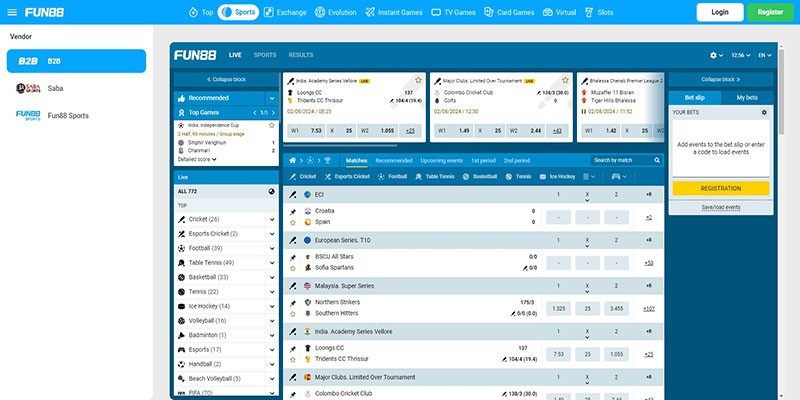The width and height of the screenshot is (800, 400).
Task: Click the Register button
Action: click(x=770, y=12)
